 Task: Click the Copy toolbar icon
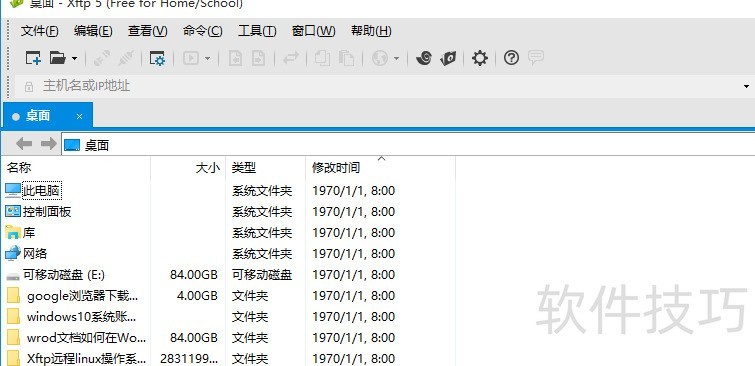coord(323,58)
